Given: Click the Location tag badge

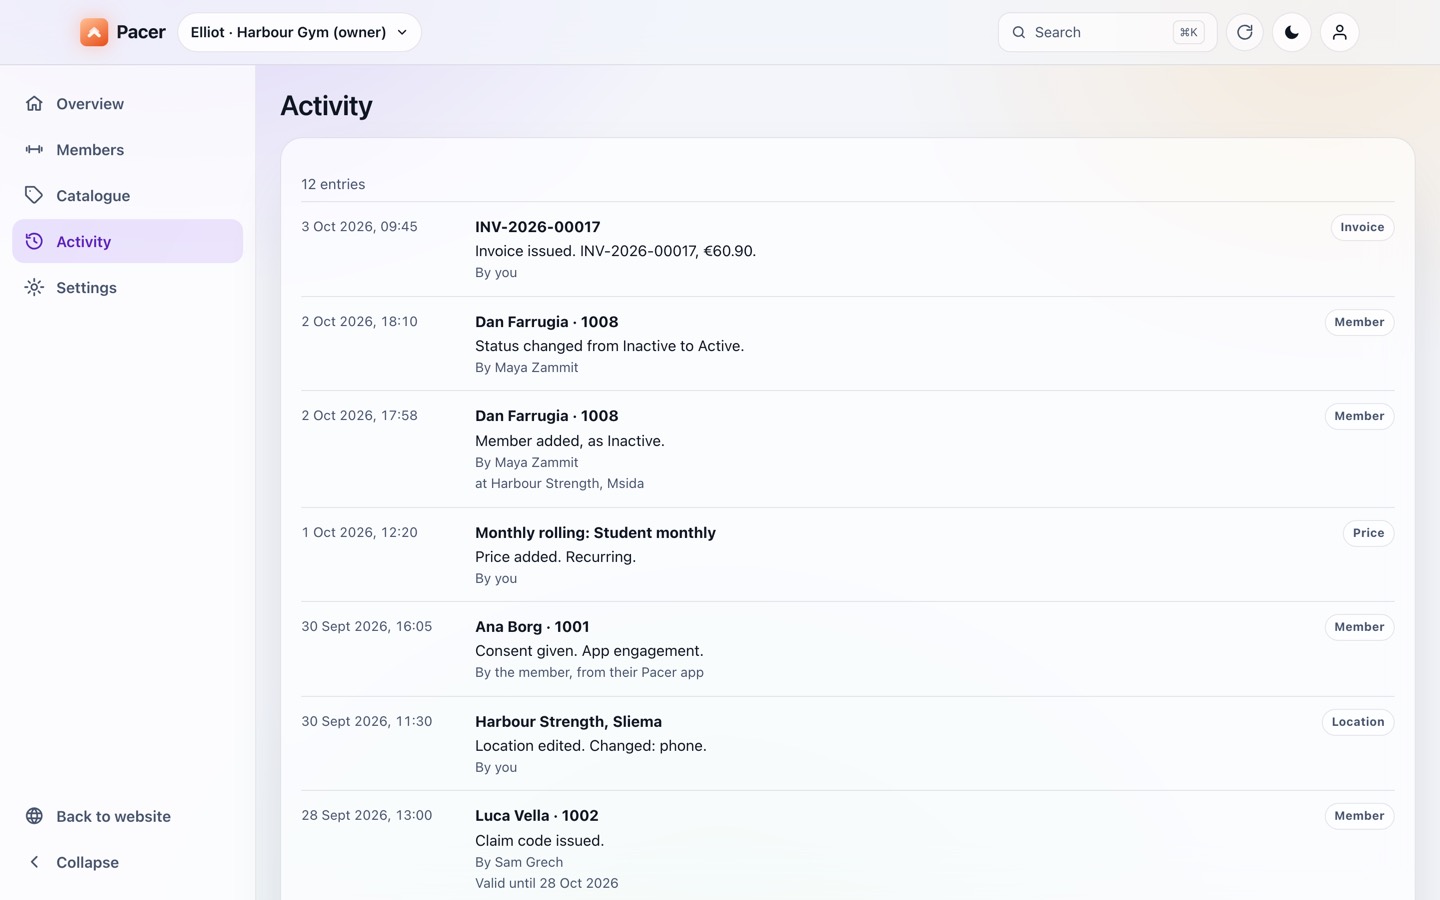Looking at the screenshot, I should click(x=1358, y=722).
